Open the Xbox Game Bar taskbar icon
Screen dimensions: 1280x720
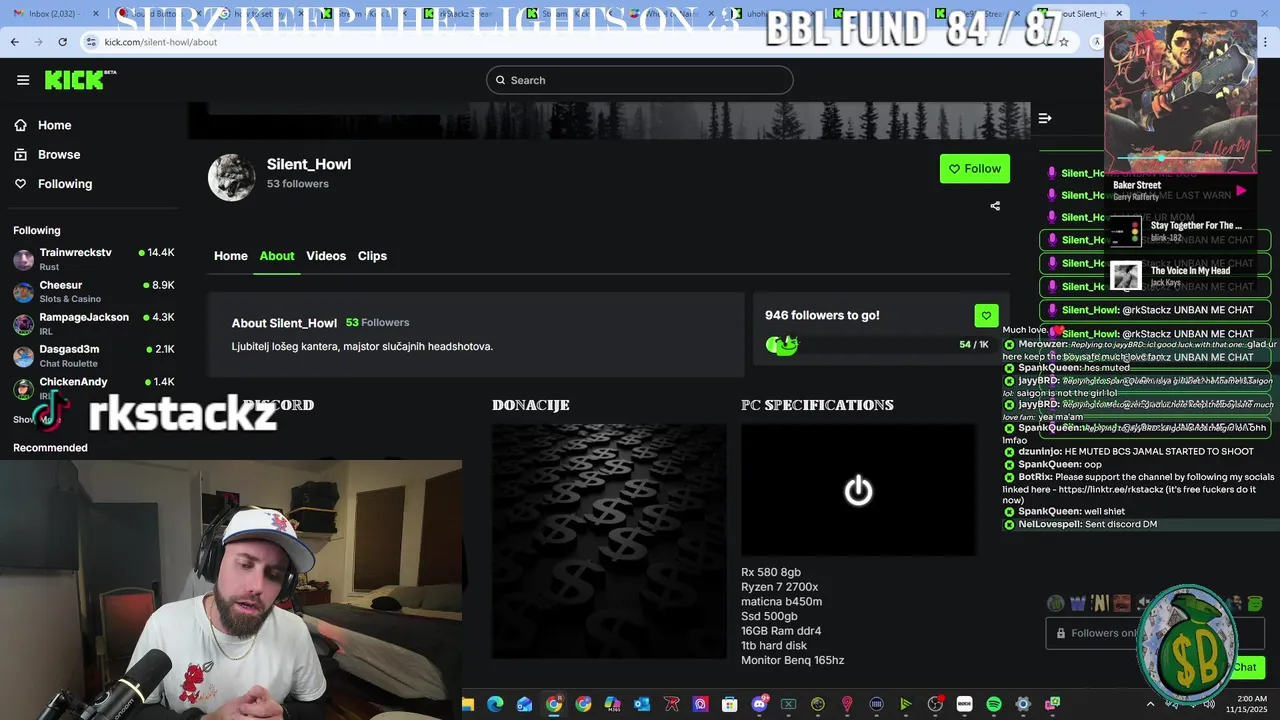[788, 704]
